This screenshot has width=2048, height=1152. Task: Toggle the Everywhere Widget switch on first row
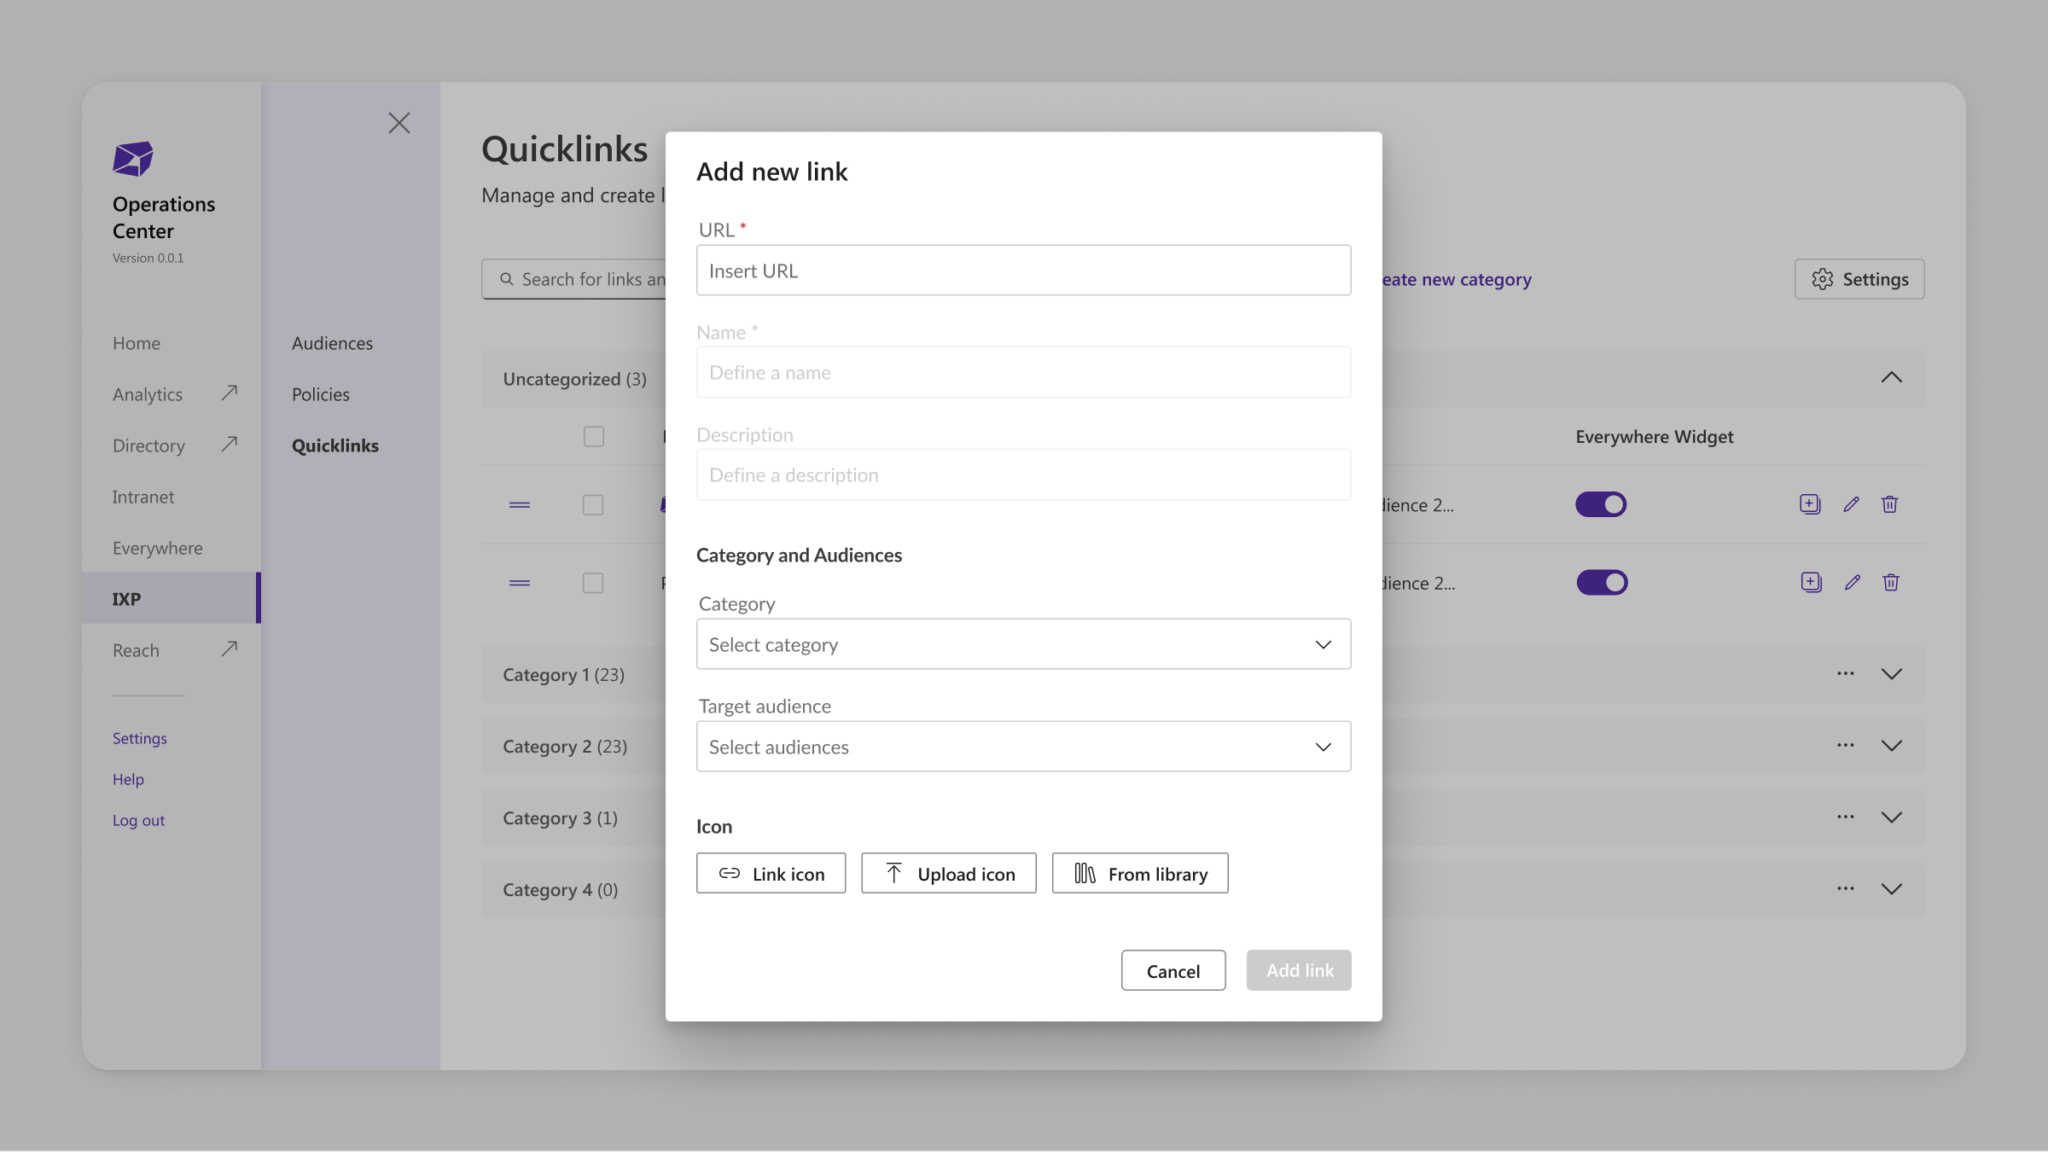1601,504
